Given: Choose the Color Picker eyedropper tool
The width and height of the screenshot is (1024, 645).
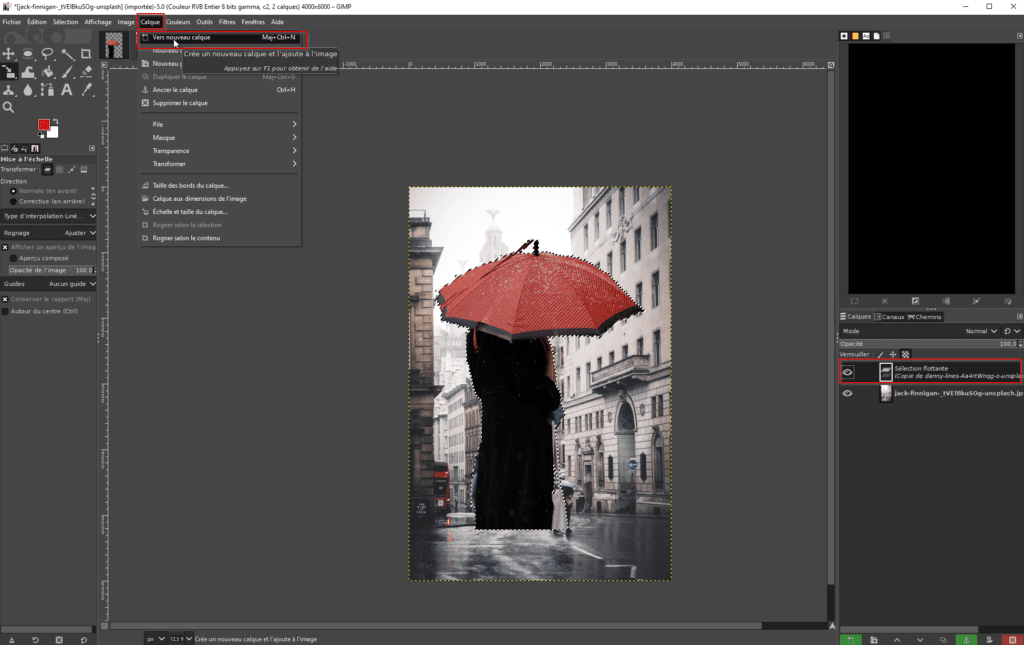Looking at the screenshot, I should 86,90.
